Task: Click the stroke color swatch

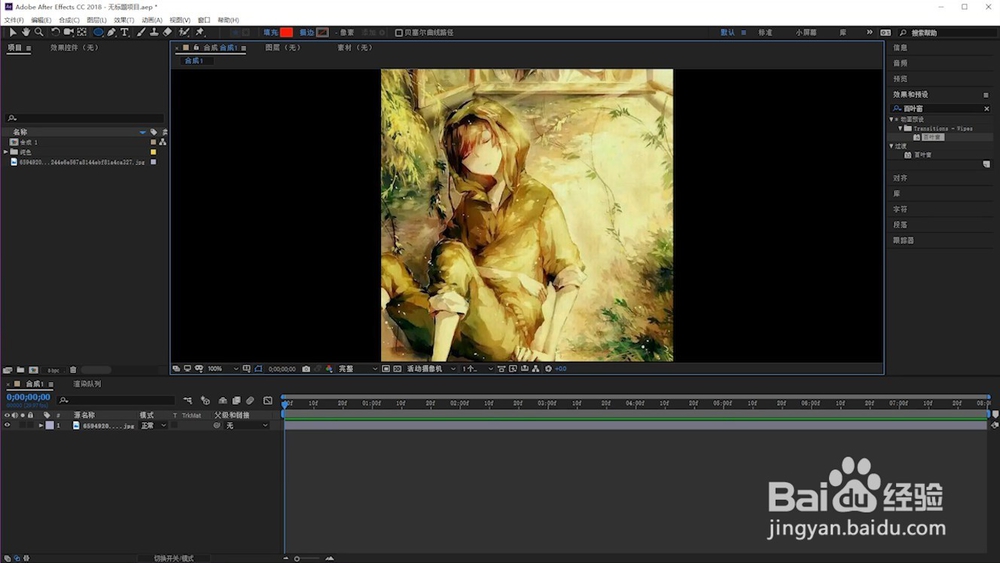Action: (x=323, y=33)
